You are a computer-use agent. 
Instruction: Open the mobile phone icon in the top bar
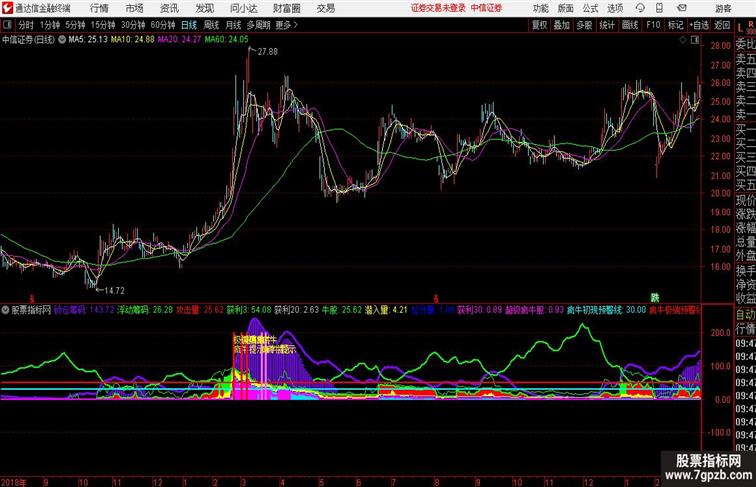(x=659, y=8)
